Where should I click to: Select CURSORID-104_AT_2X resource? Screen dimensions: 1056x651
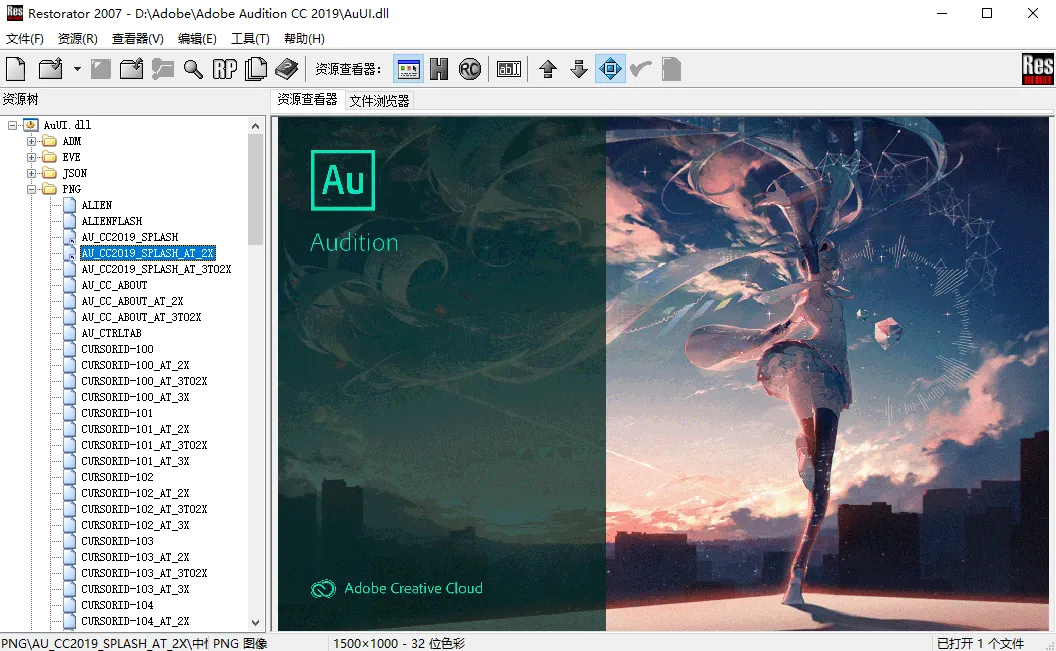click(135, 621)
